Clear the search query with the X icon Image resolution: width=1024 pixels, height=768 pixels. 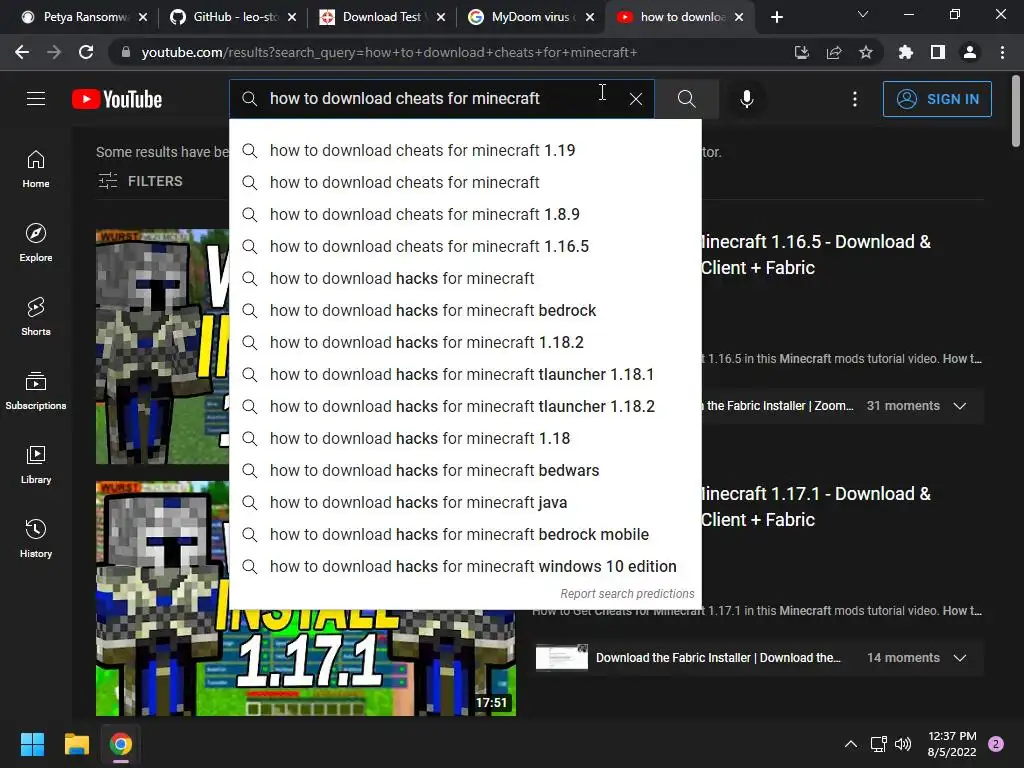pyautogui.click(x=635, y=99)
